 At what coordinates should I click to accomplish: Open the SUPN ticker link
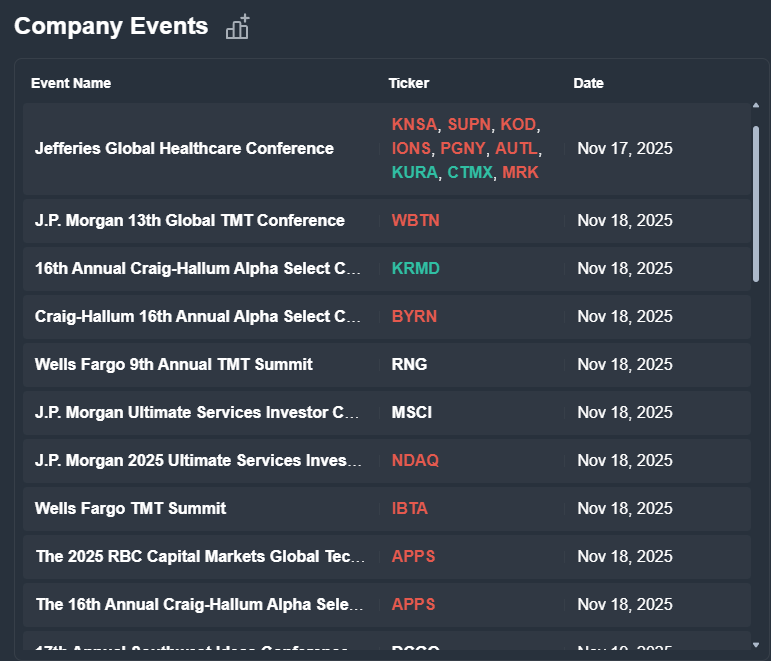469,124
